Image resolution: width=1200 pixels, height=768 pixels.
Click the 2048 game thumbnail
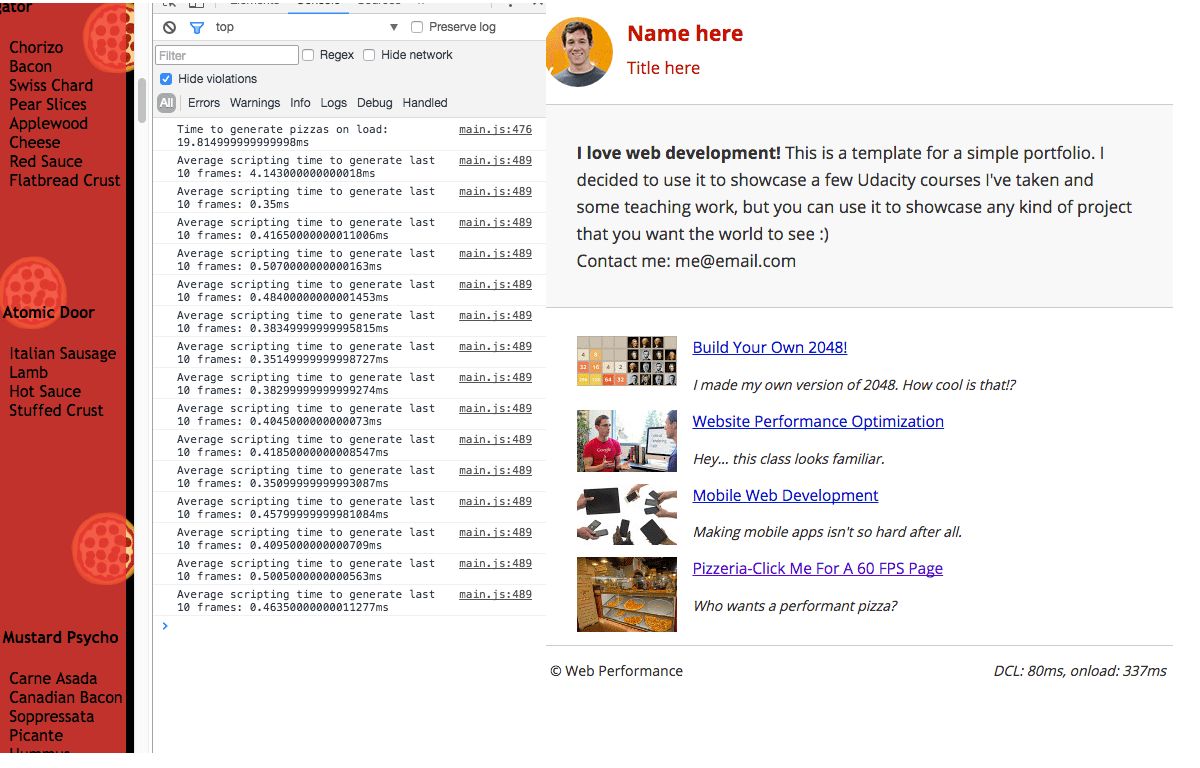627,361
